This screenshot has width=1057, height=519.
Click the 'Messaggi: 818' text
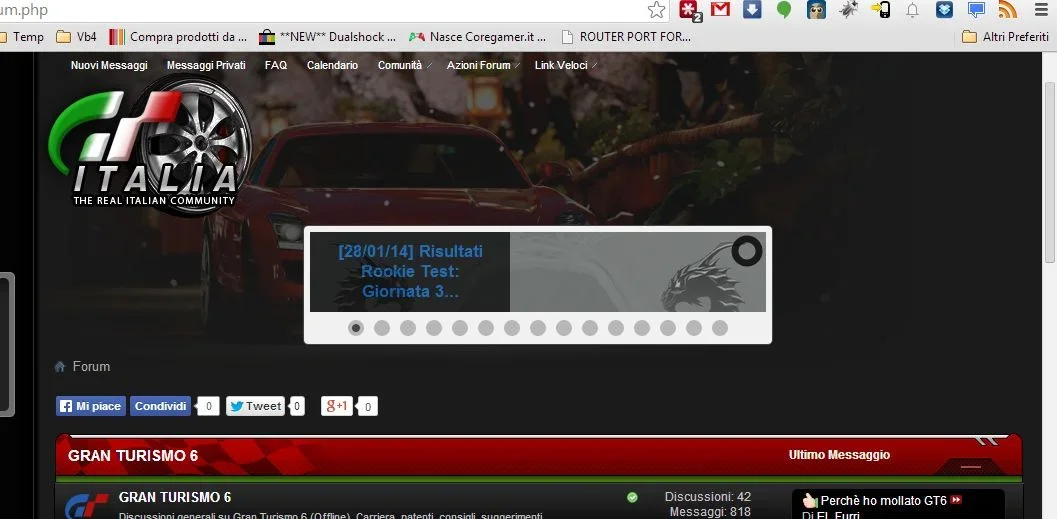coord(711,512)
